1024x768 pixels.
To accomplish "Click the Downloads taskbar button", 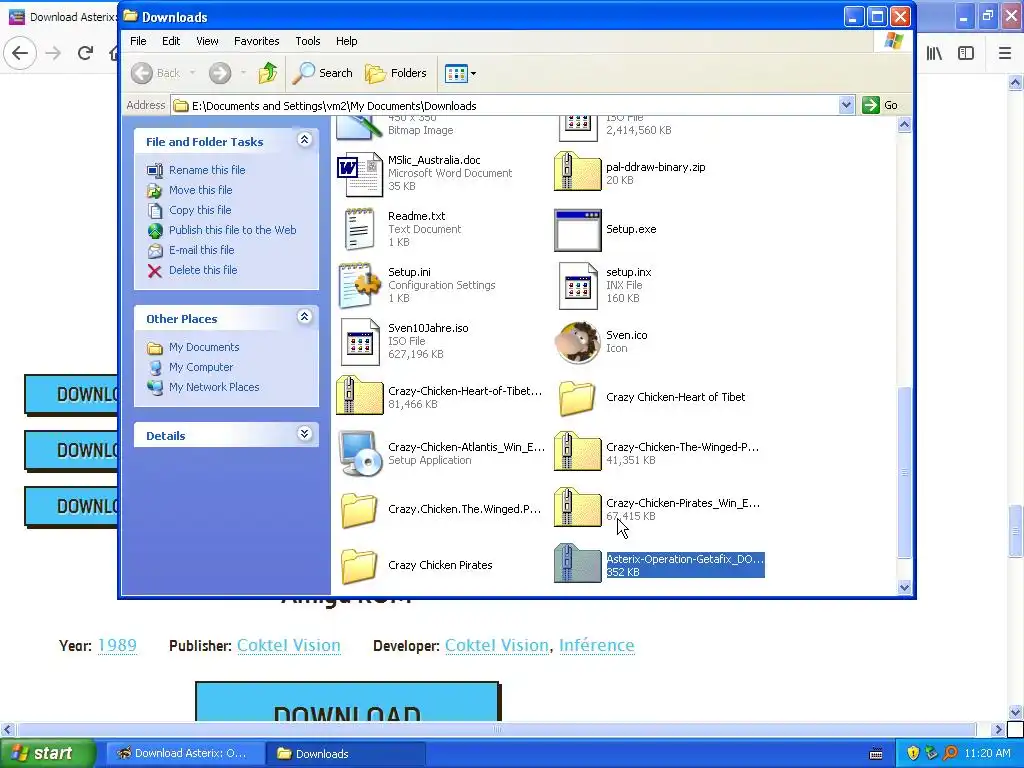I will [x=345, y=754].
